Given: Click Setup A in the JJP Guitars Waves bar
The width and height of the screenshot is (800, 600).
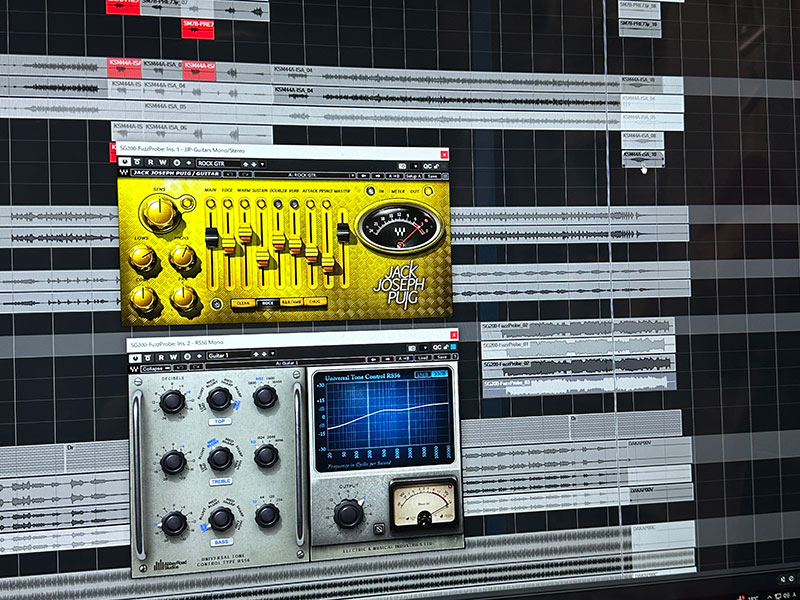Looking at the screenshot, I should coord(413,176).
